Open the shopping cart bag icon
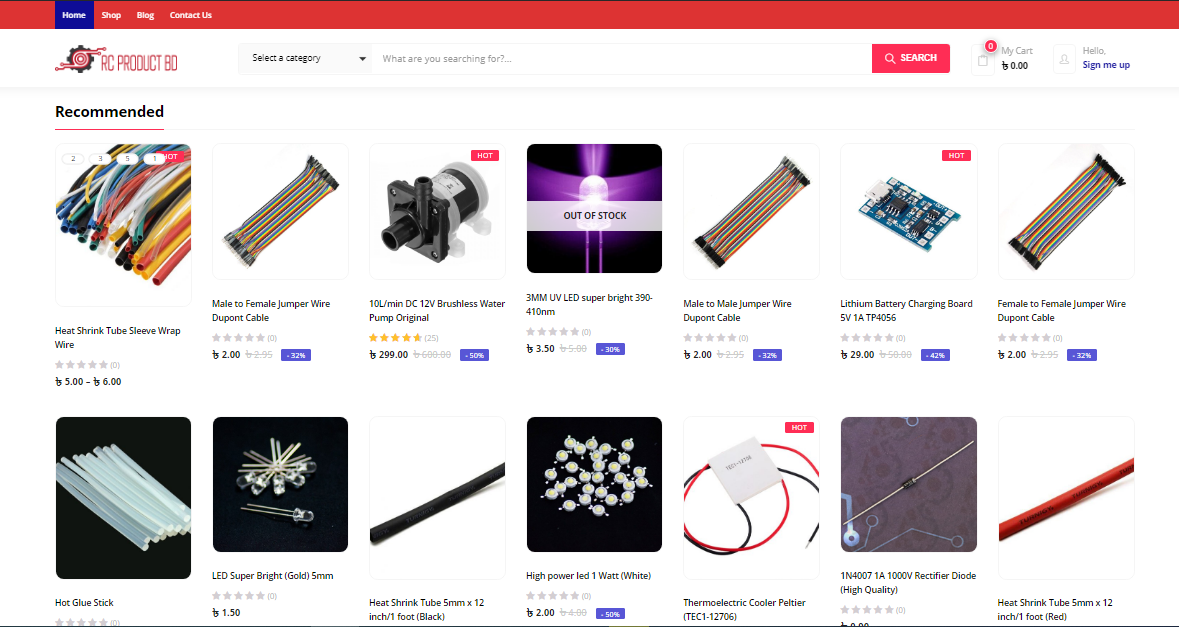Image resolution: width=1179 pixels, height=627 pixels. click(x=983, y=60)
